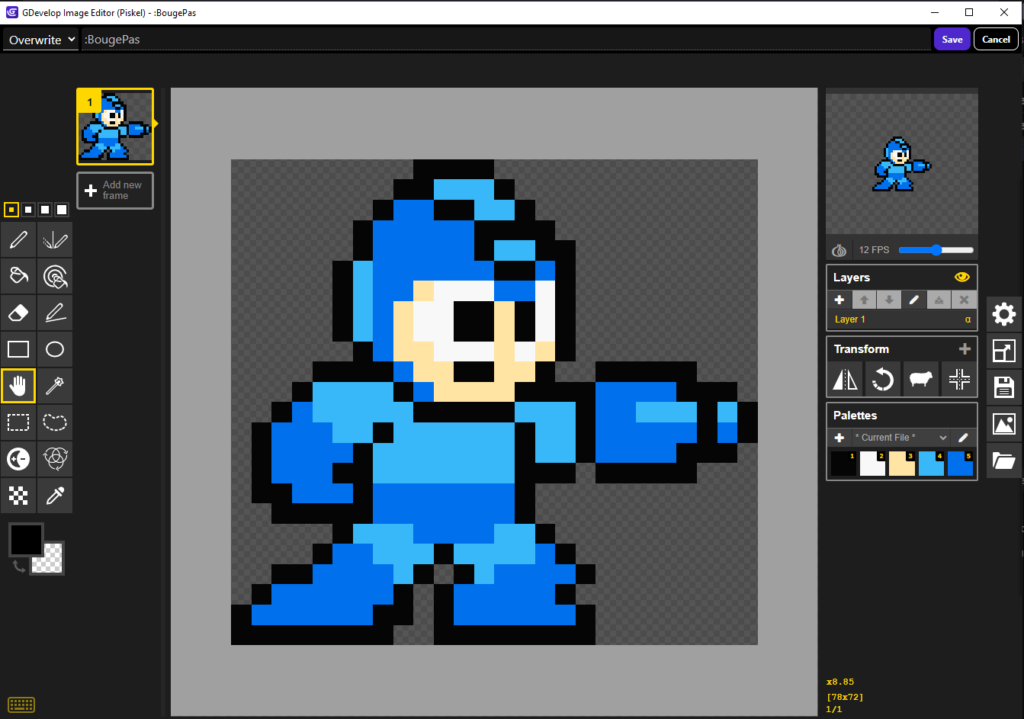Select the Rectangle tool
Screen dimensions: 1024x719
18,349
